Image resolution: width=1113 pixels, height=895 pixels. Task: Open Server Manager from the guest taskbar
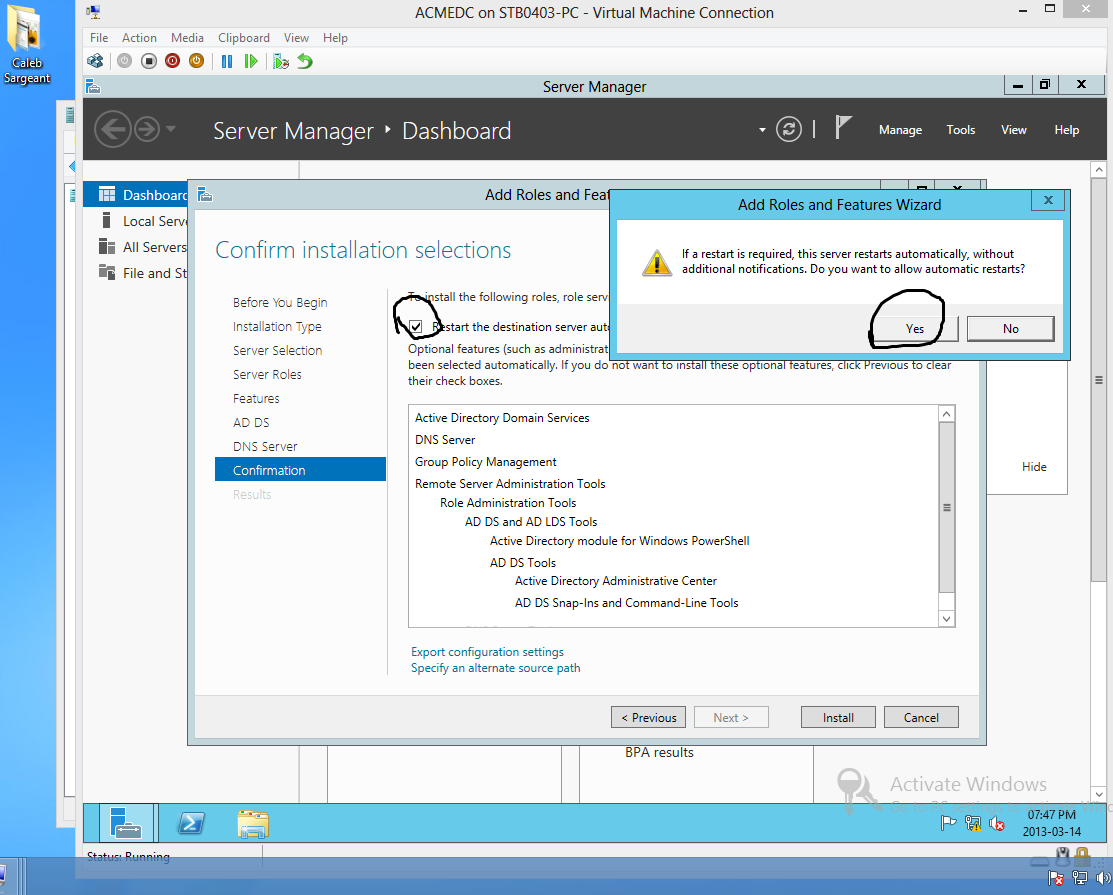pyautogui.click(x=126, y=823)
